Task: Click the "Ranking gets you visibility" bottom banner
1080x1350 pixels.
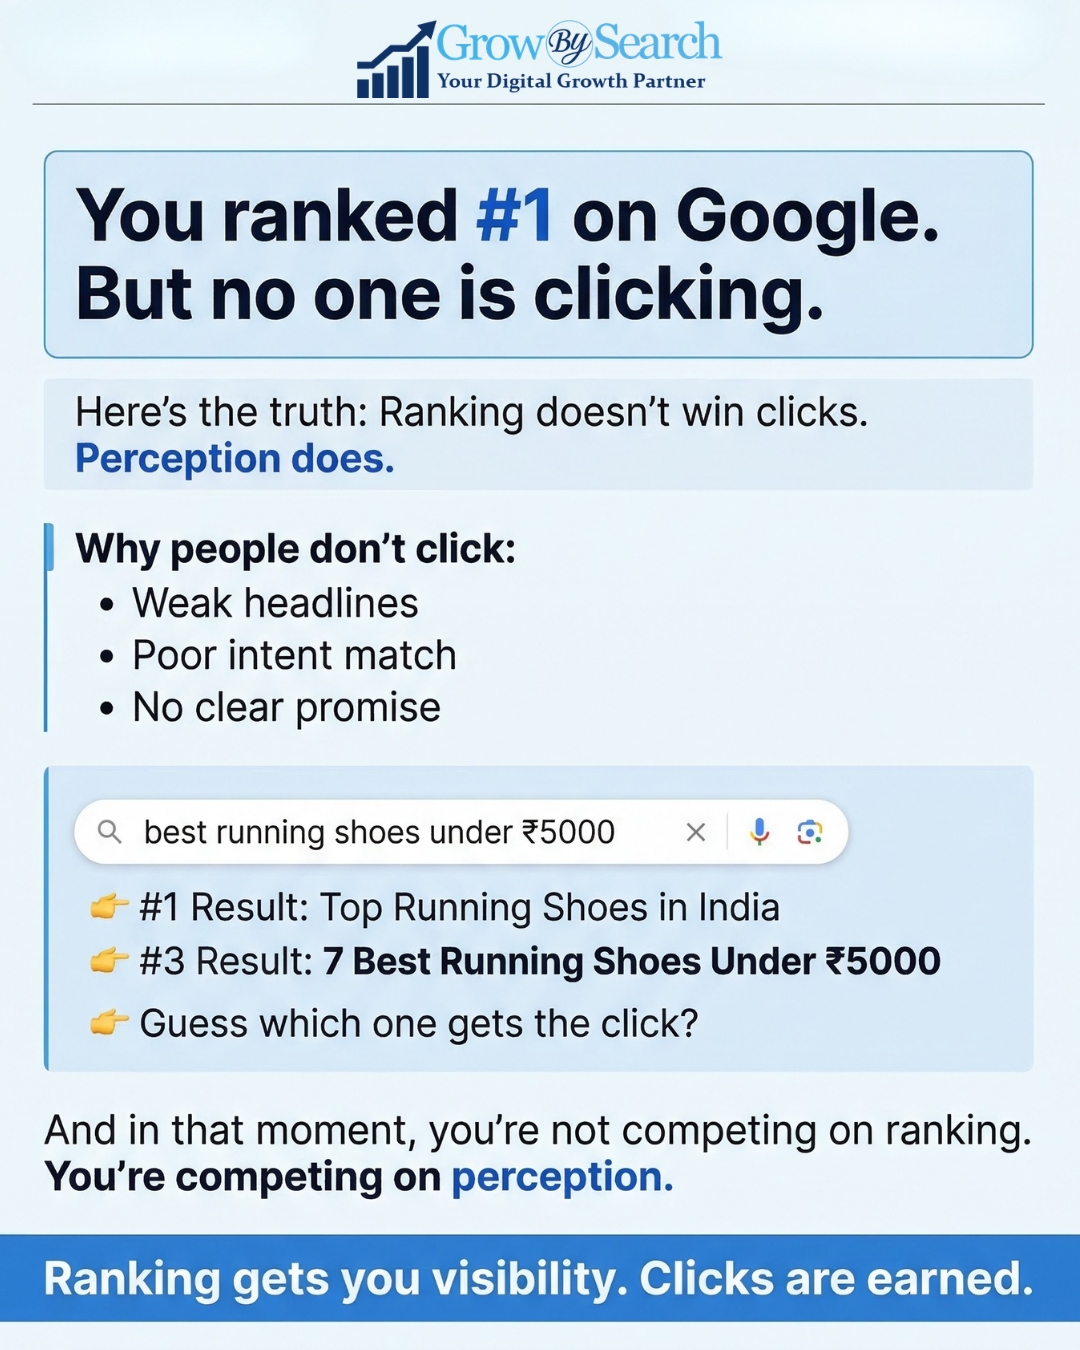Action: [x=539, y=1279]
